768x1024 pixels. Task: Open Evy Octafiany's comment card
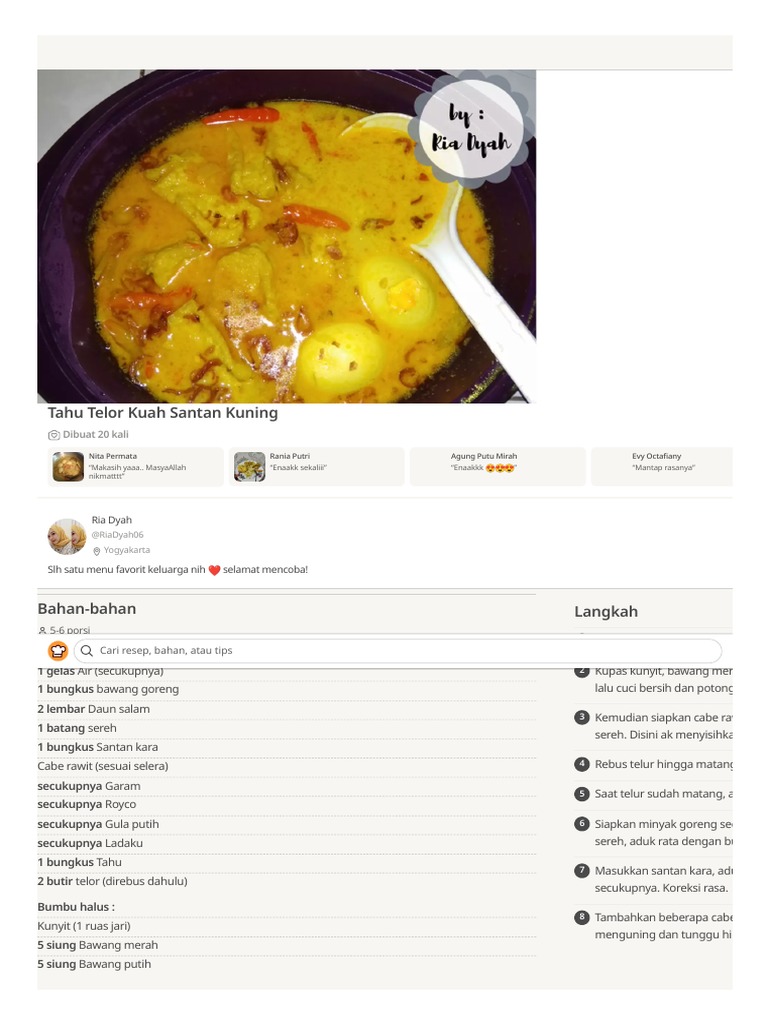[662, 466]
